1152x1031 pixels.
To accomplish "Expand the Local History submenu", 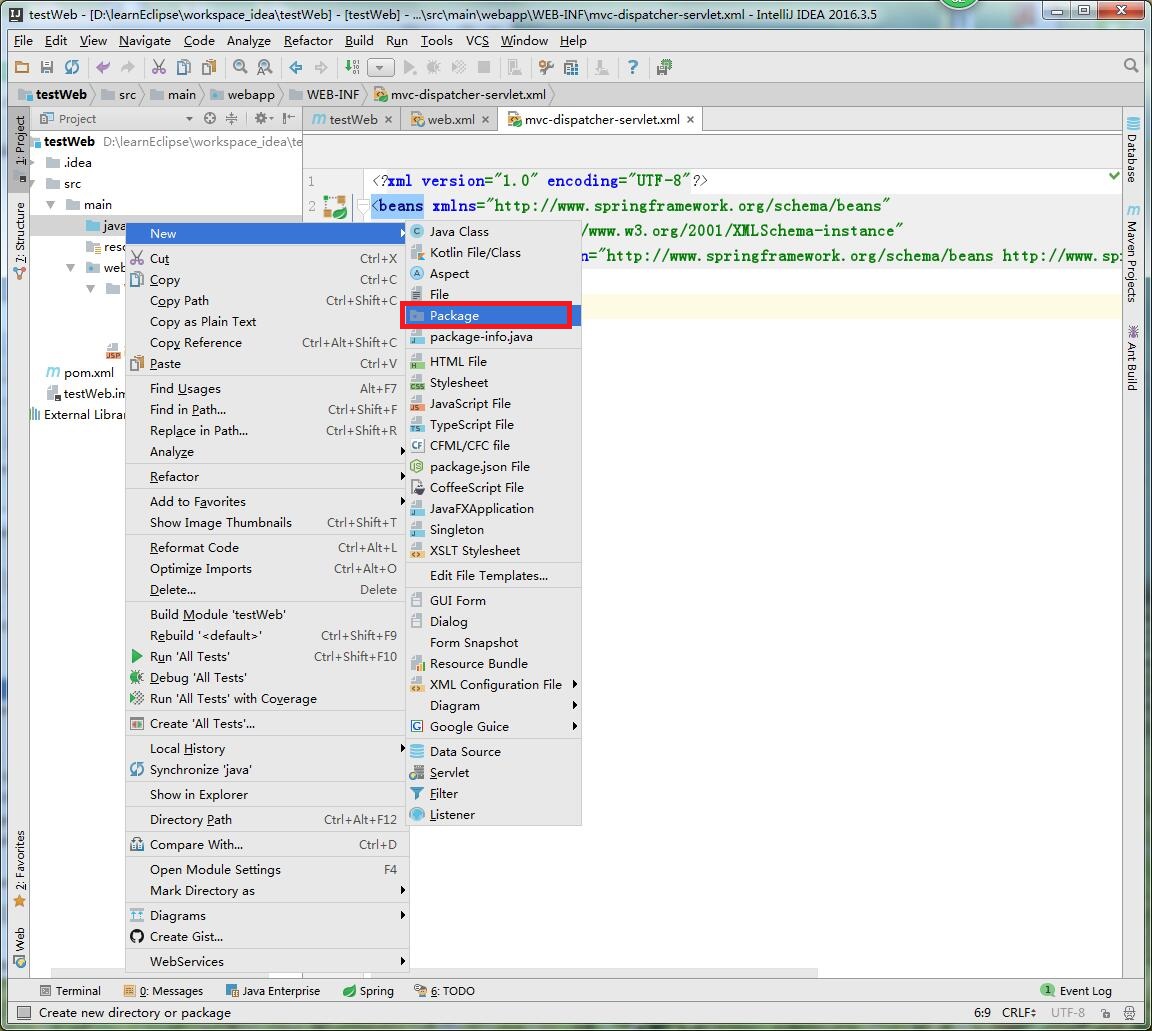I will [x=267, y=748].
